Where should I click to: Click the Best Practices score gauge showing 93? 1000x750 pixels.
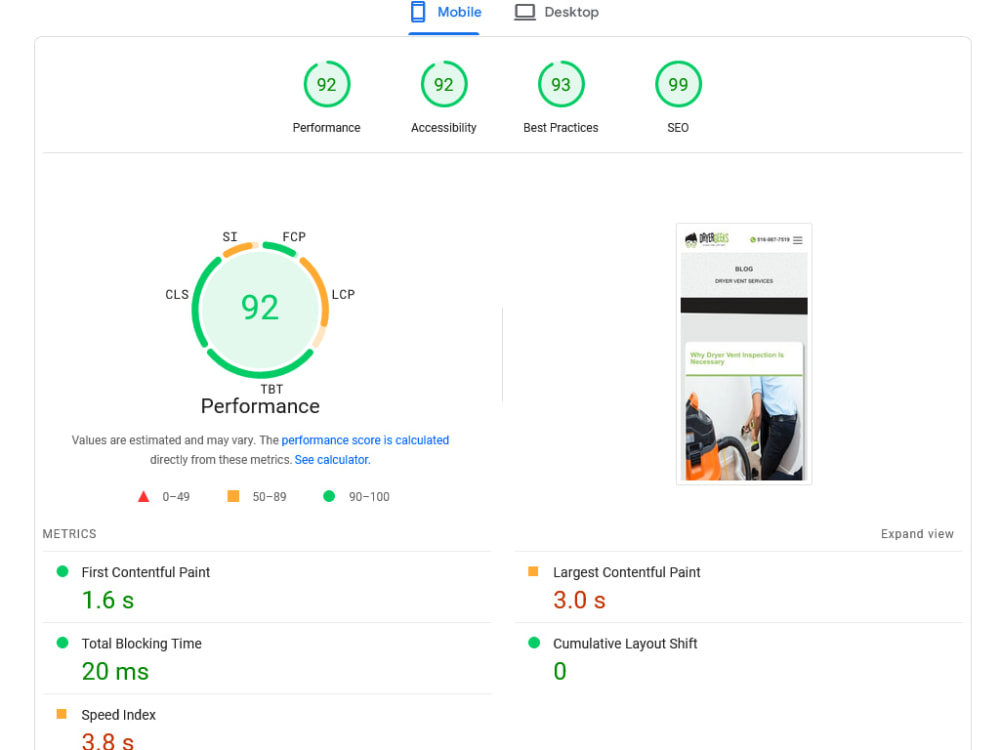[561, 84]
